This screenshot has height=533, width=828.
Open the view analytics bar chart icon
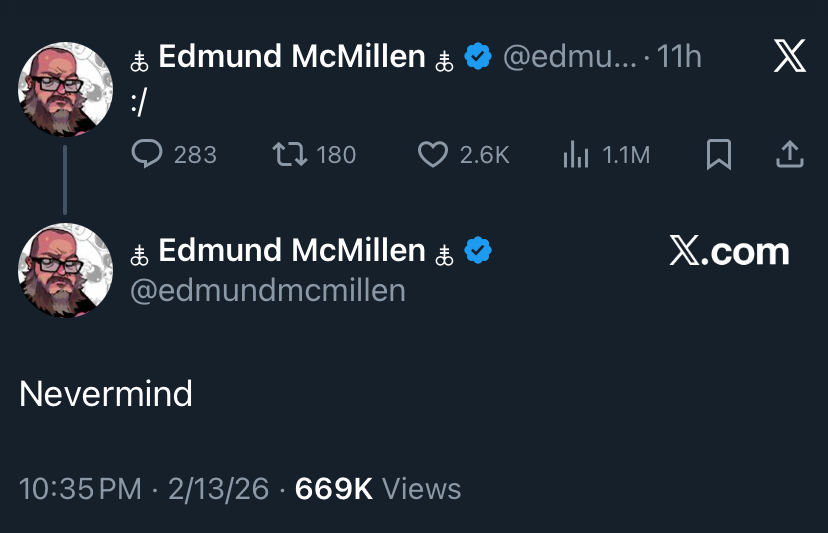(x=575, y=154)
